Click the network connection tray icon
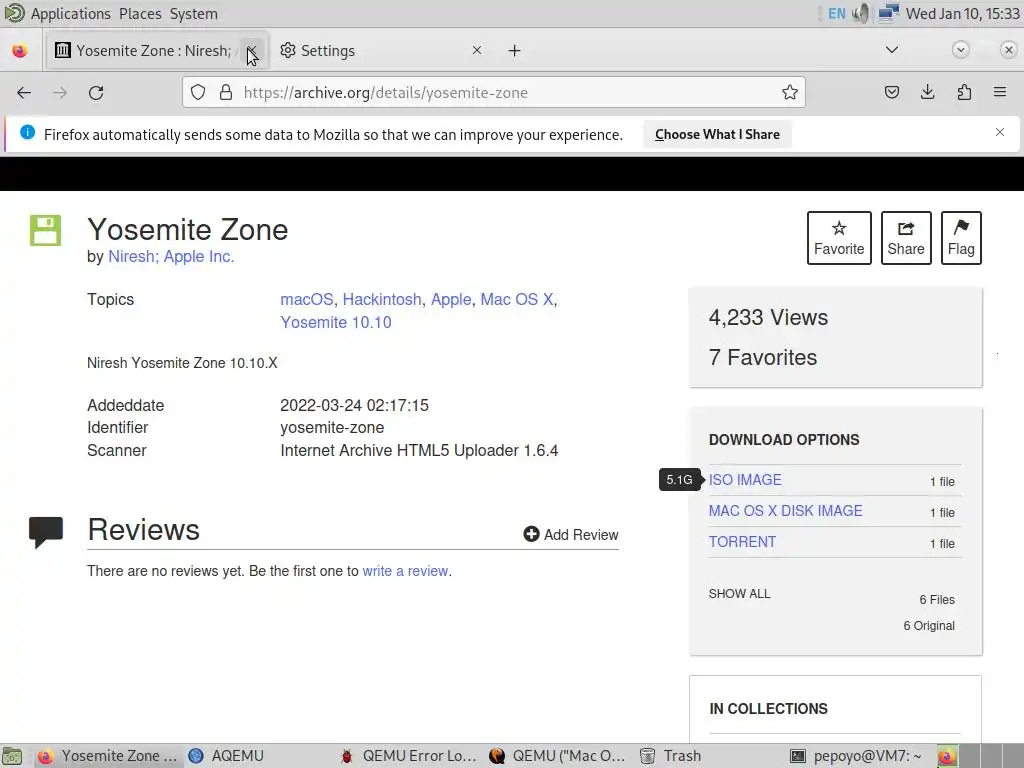Viewport: 1024px width, 768px height. pyautogui.click(x=888, y=13)
